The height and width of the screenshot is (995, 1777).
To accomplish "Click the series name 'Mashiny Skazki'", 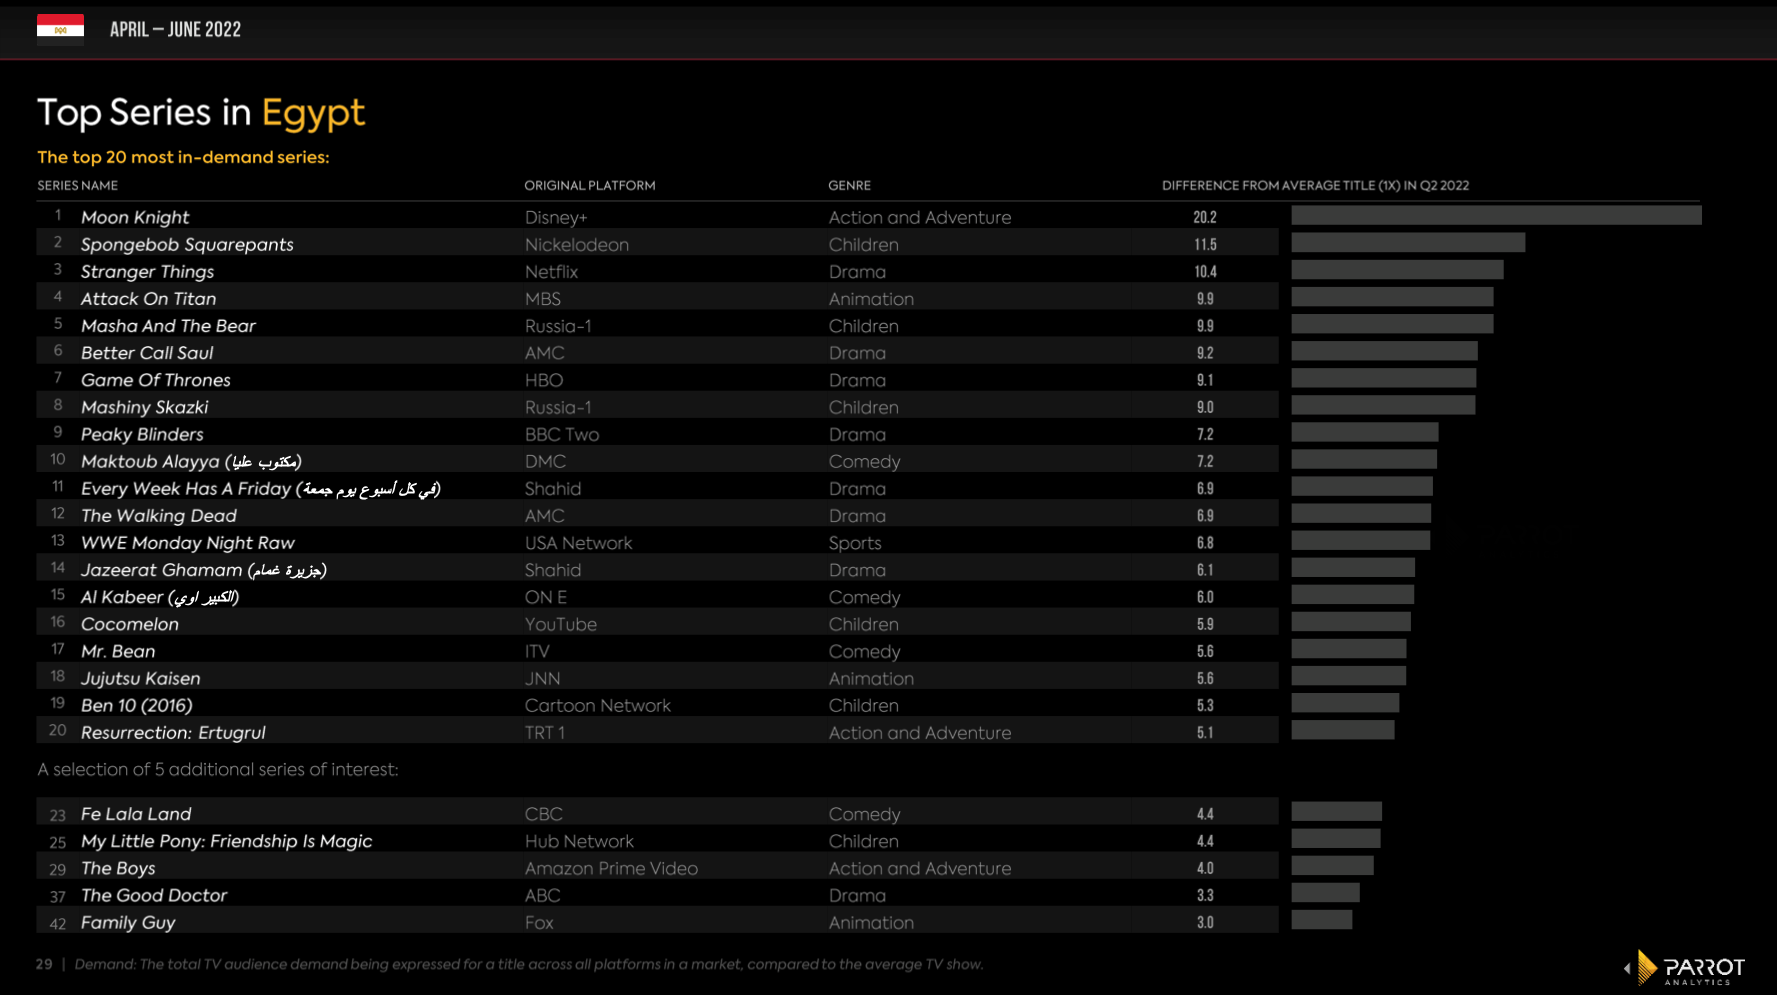I will (144, 407).
